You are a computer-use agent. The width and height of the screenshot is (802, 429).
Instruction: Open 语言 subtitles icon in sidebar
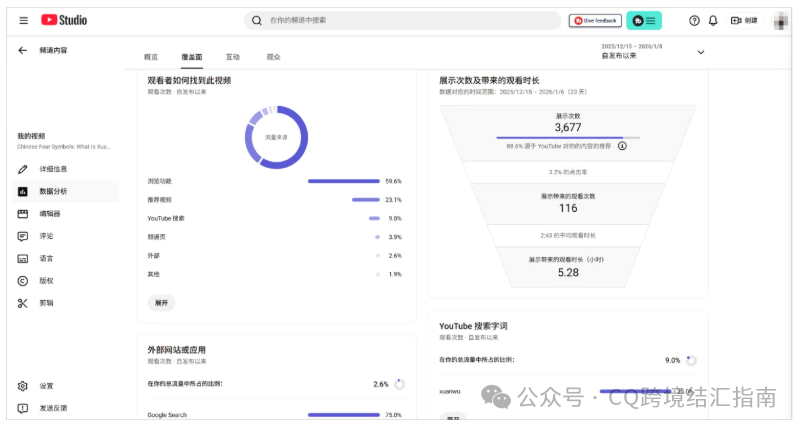(x=23, y=259)
